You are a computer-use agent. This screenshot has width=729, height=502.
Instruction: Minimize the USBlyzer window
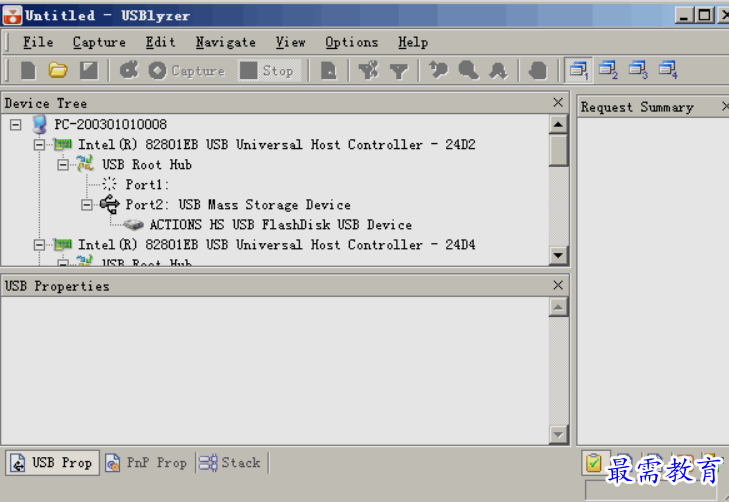tap(684, 15)
